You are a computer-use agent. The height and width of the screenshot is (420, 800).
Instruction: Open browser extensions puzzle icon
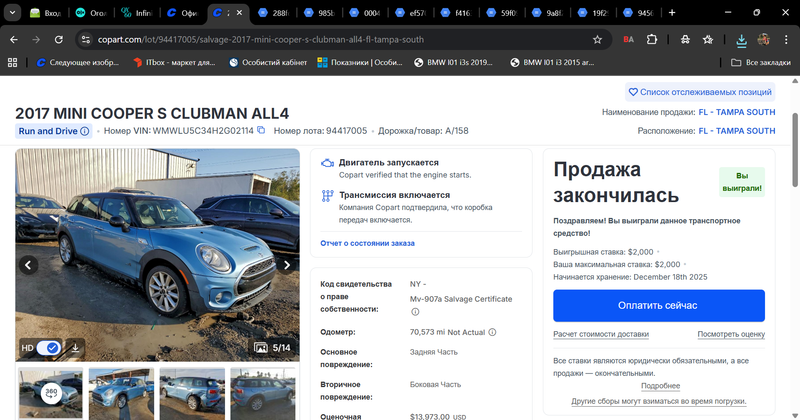pos(652,40)
